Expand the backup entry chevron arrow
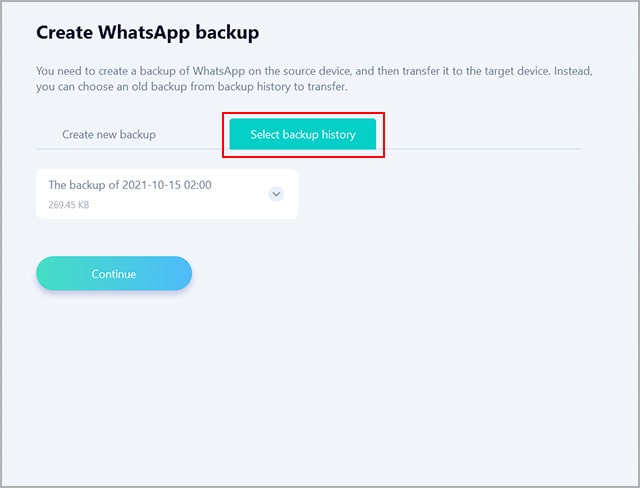Viewport: 640px width, 488px height. pos(277,194)
